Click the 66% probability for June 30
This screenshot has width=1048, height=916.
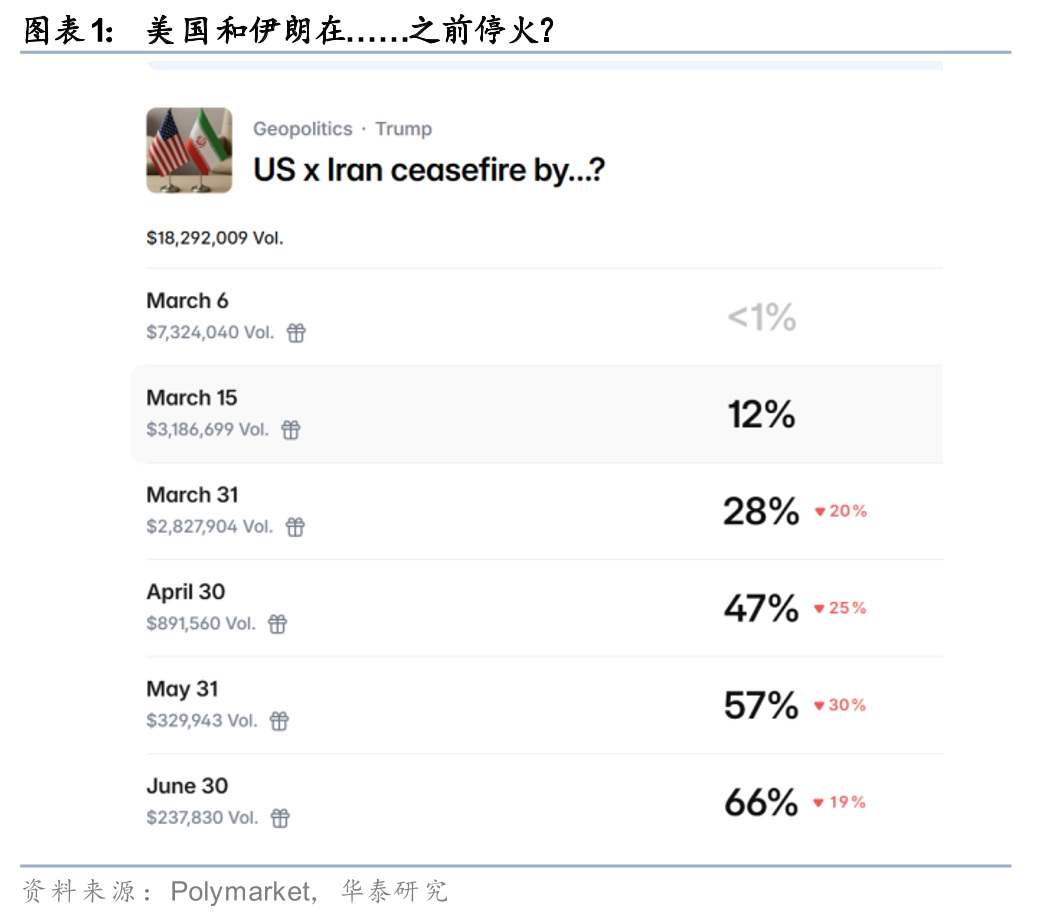(761, 802)
